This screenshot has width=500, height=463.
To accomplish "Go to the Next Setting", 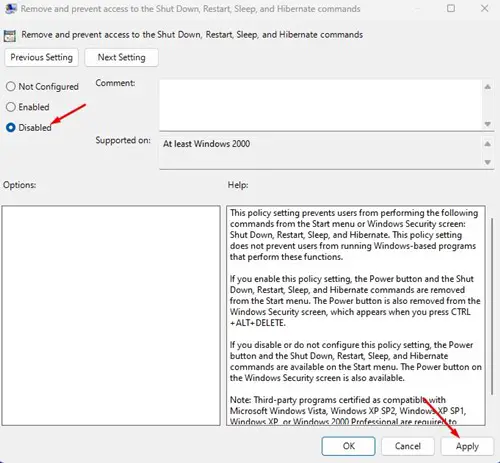I will pos(121,57).
